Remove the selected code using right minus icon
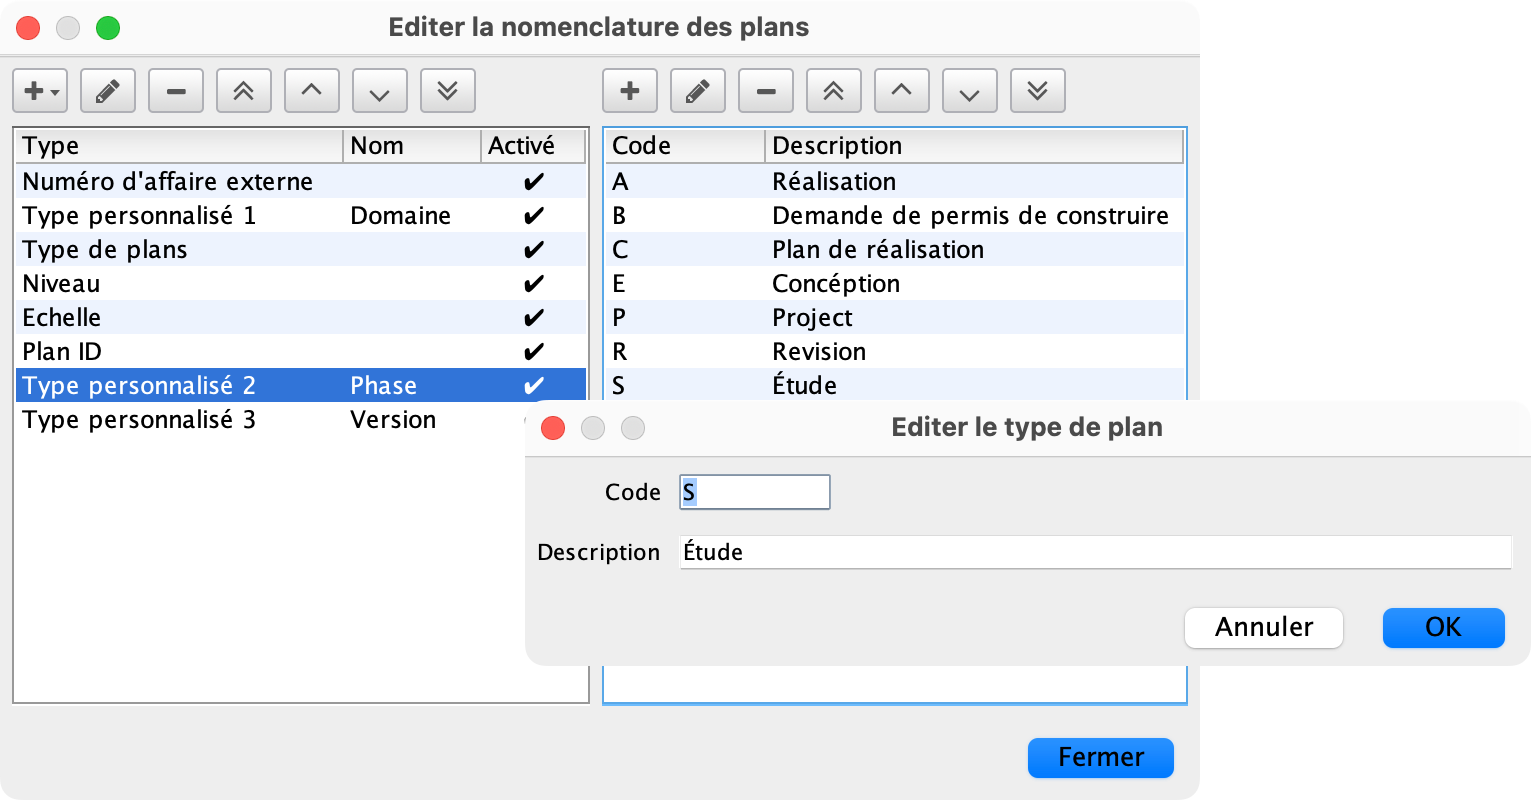Viewport: 1531px width, 800px height. 766,91
